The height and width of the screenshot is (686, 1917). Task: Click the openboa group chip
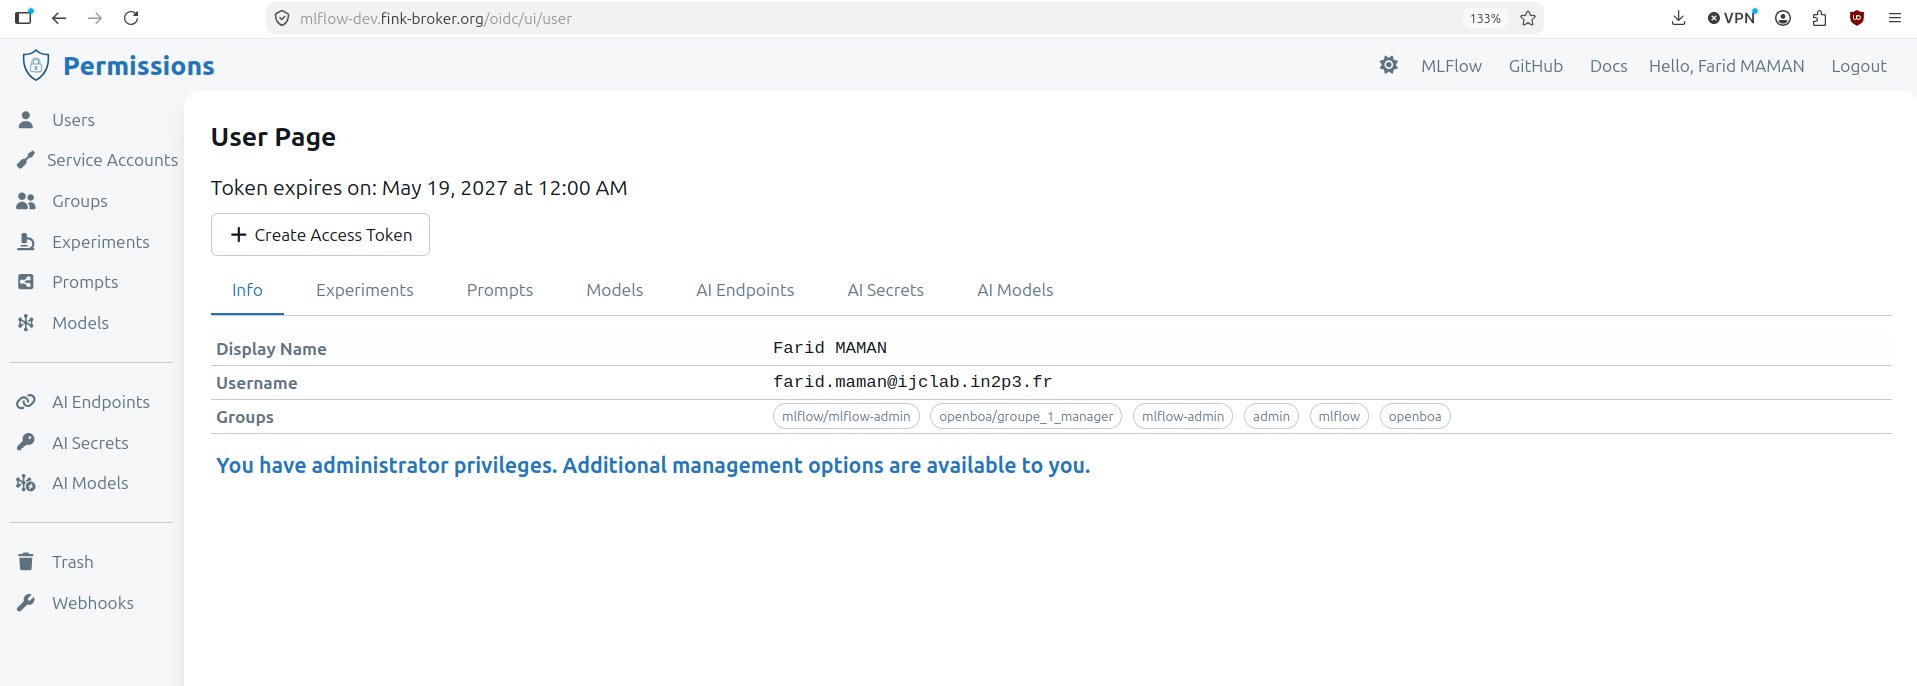[x=1415, y=416]
